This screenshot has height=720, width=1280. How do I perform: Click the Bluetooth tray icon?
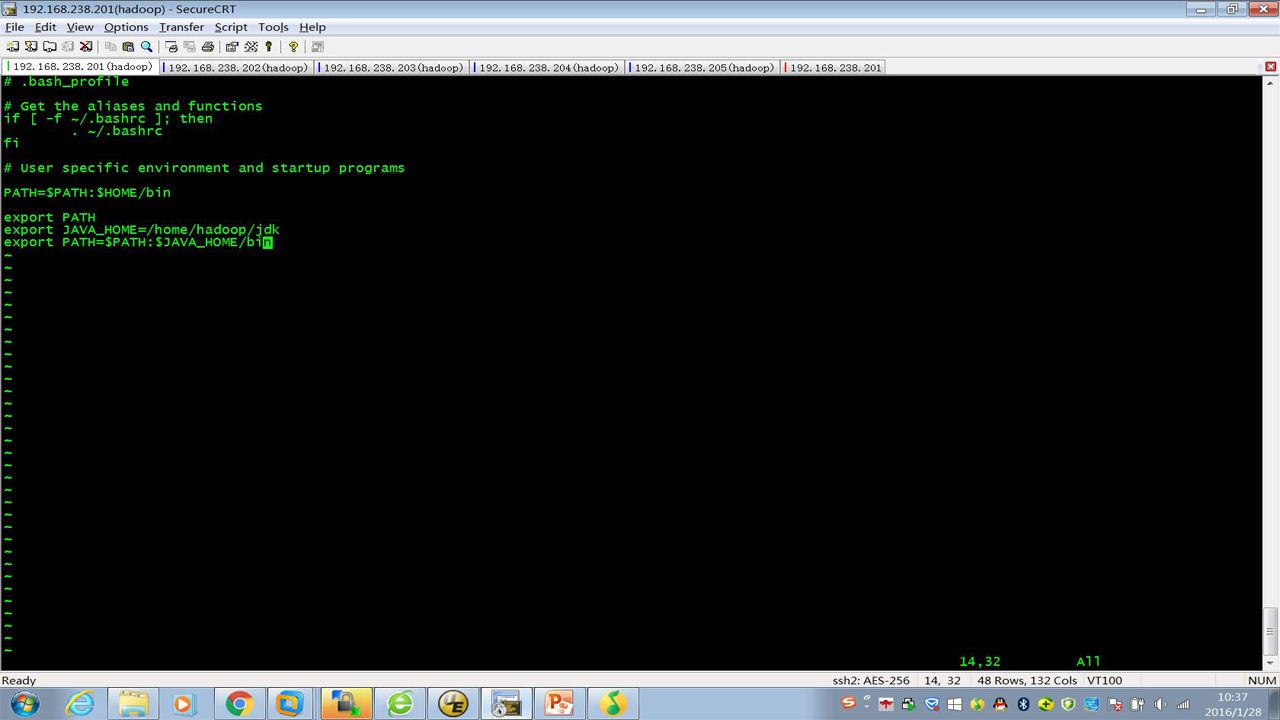(x=1023, y=704)
